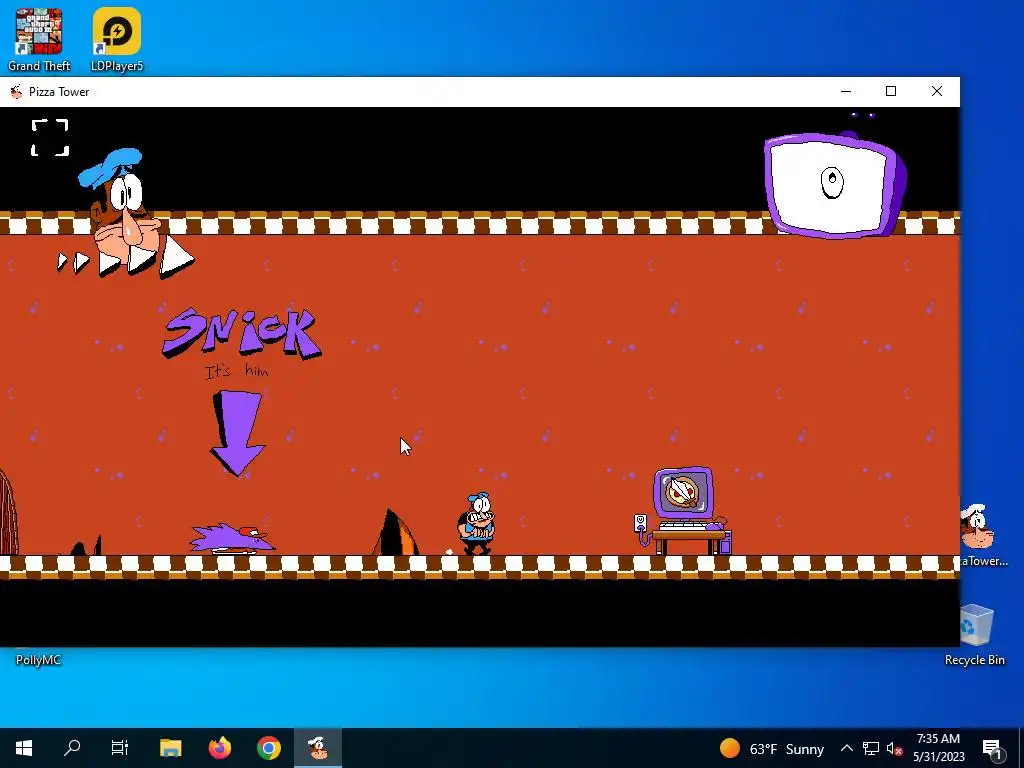1024x768 pixels.
Task: Maximize the Pizza Tower window
Action: point(891,91)
